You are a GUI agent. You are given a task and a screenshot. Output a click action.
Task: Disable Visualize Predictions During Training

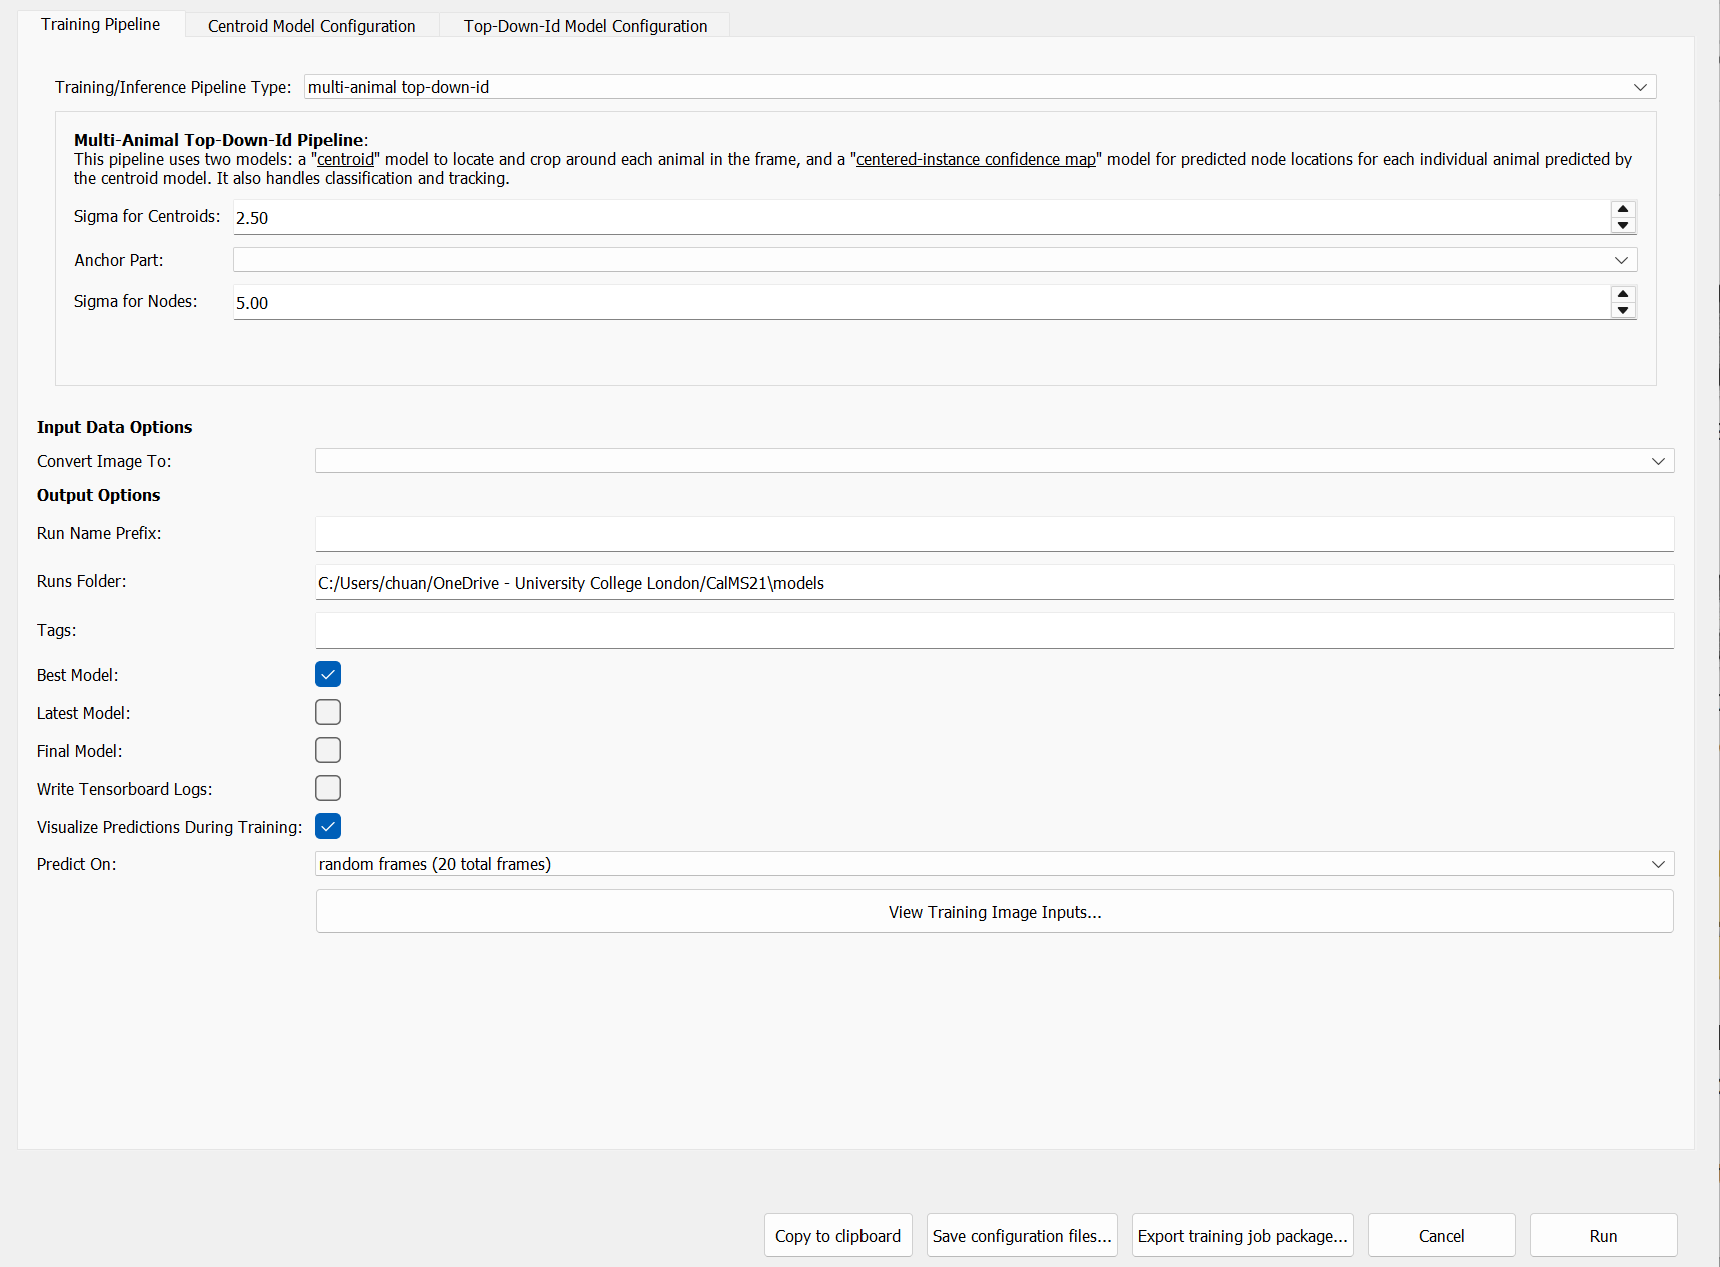[x=328, y=826]
